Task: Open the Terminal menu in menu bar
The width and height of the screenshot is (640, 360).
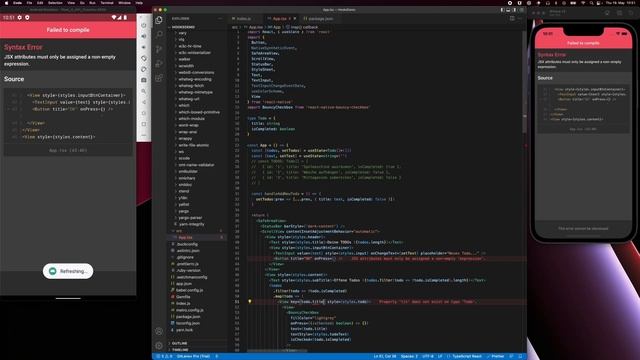Action: (x=107, y=3)
